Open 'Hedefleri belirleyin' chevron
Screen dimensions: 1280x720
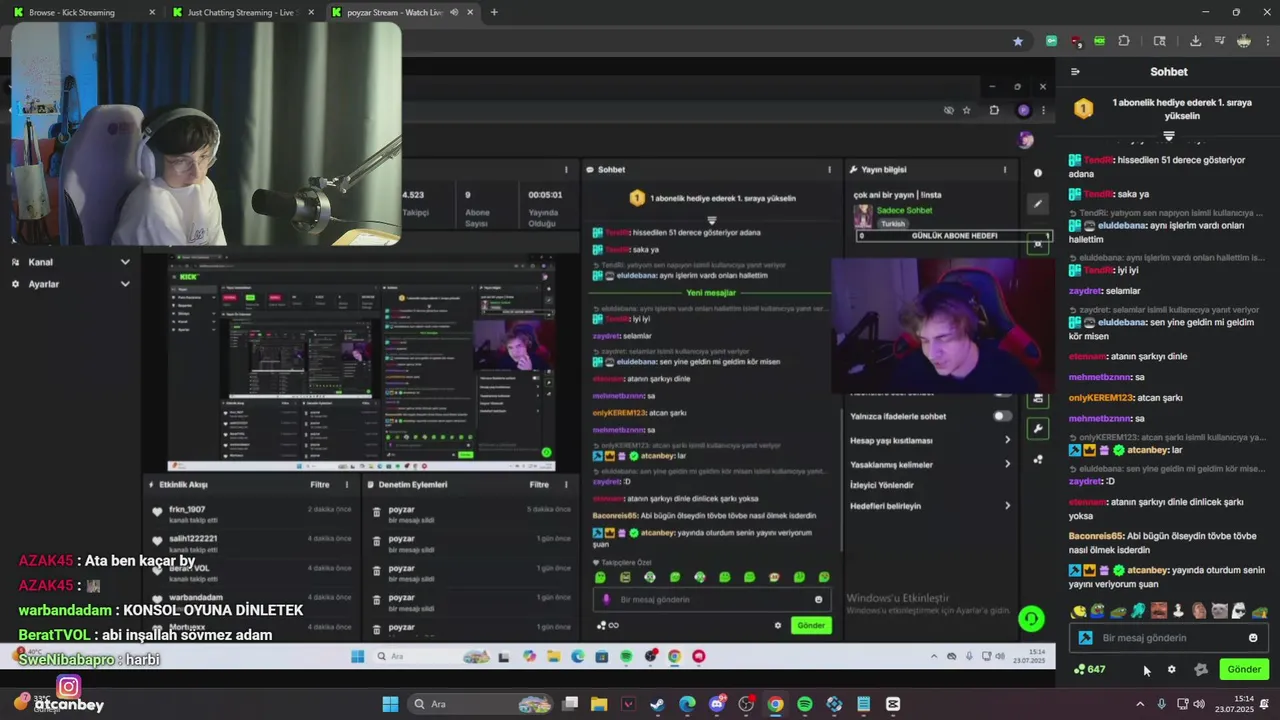1007,506
